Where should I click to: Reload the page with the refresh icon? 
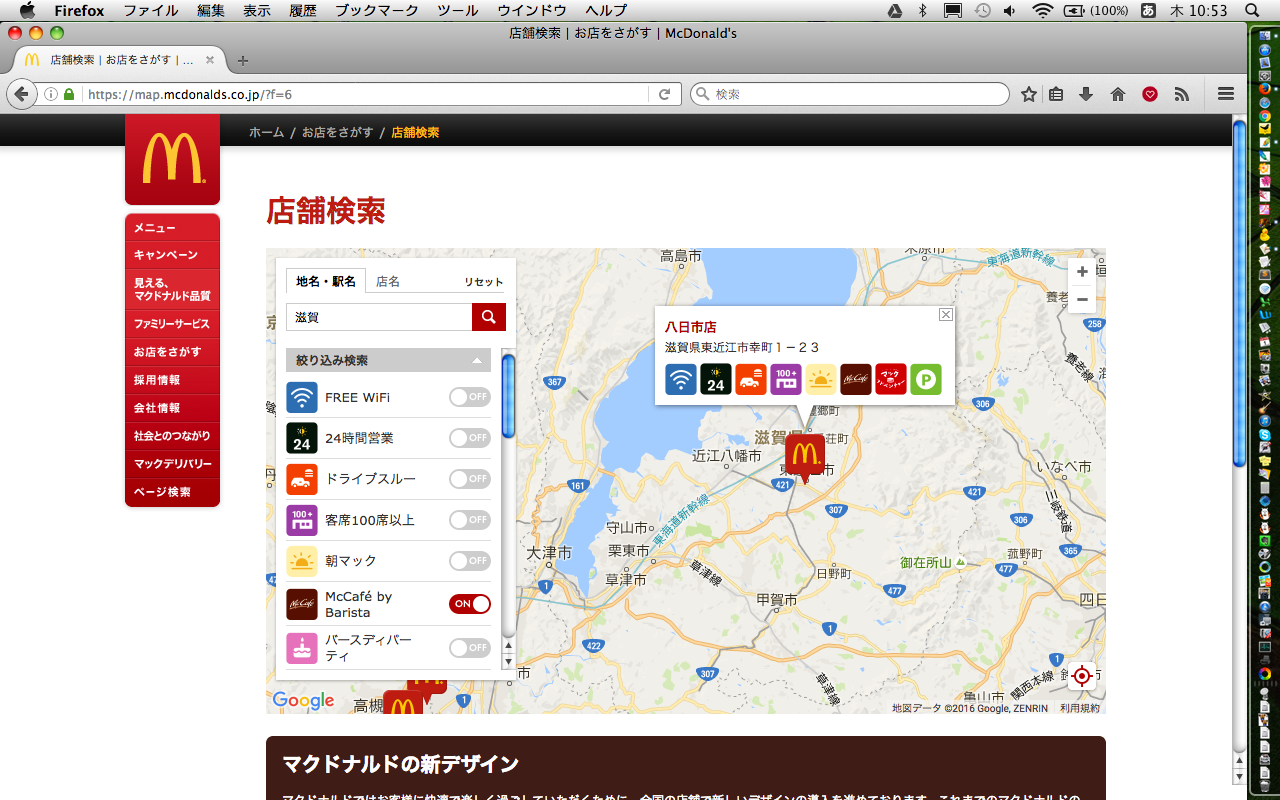tap(664, 94)
